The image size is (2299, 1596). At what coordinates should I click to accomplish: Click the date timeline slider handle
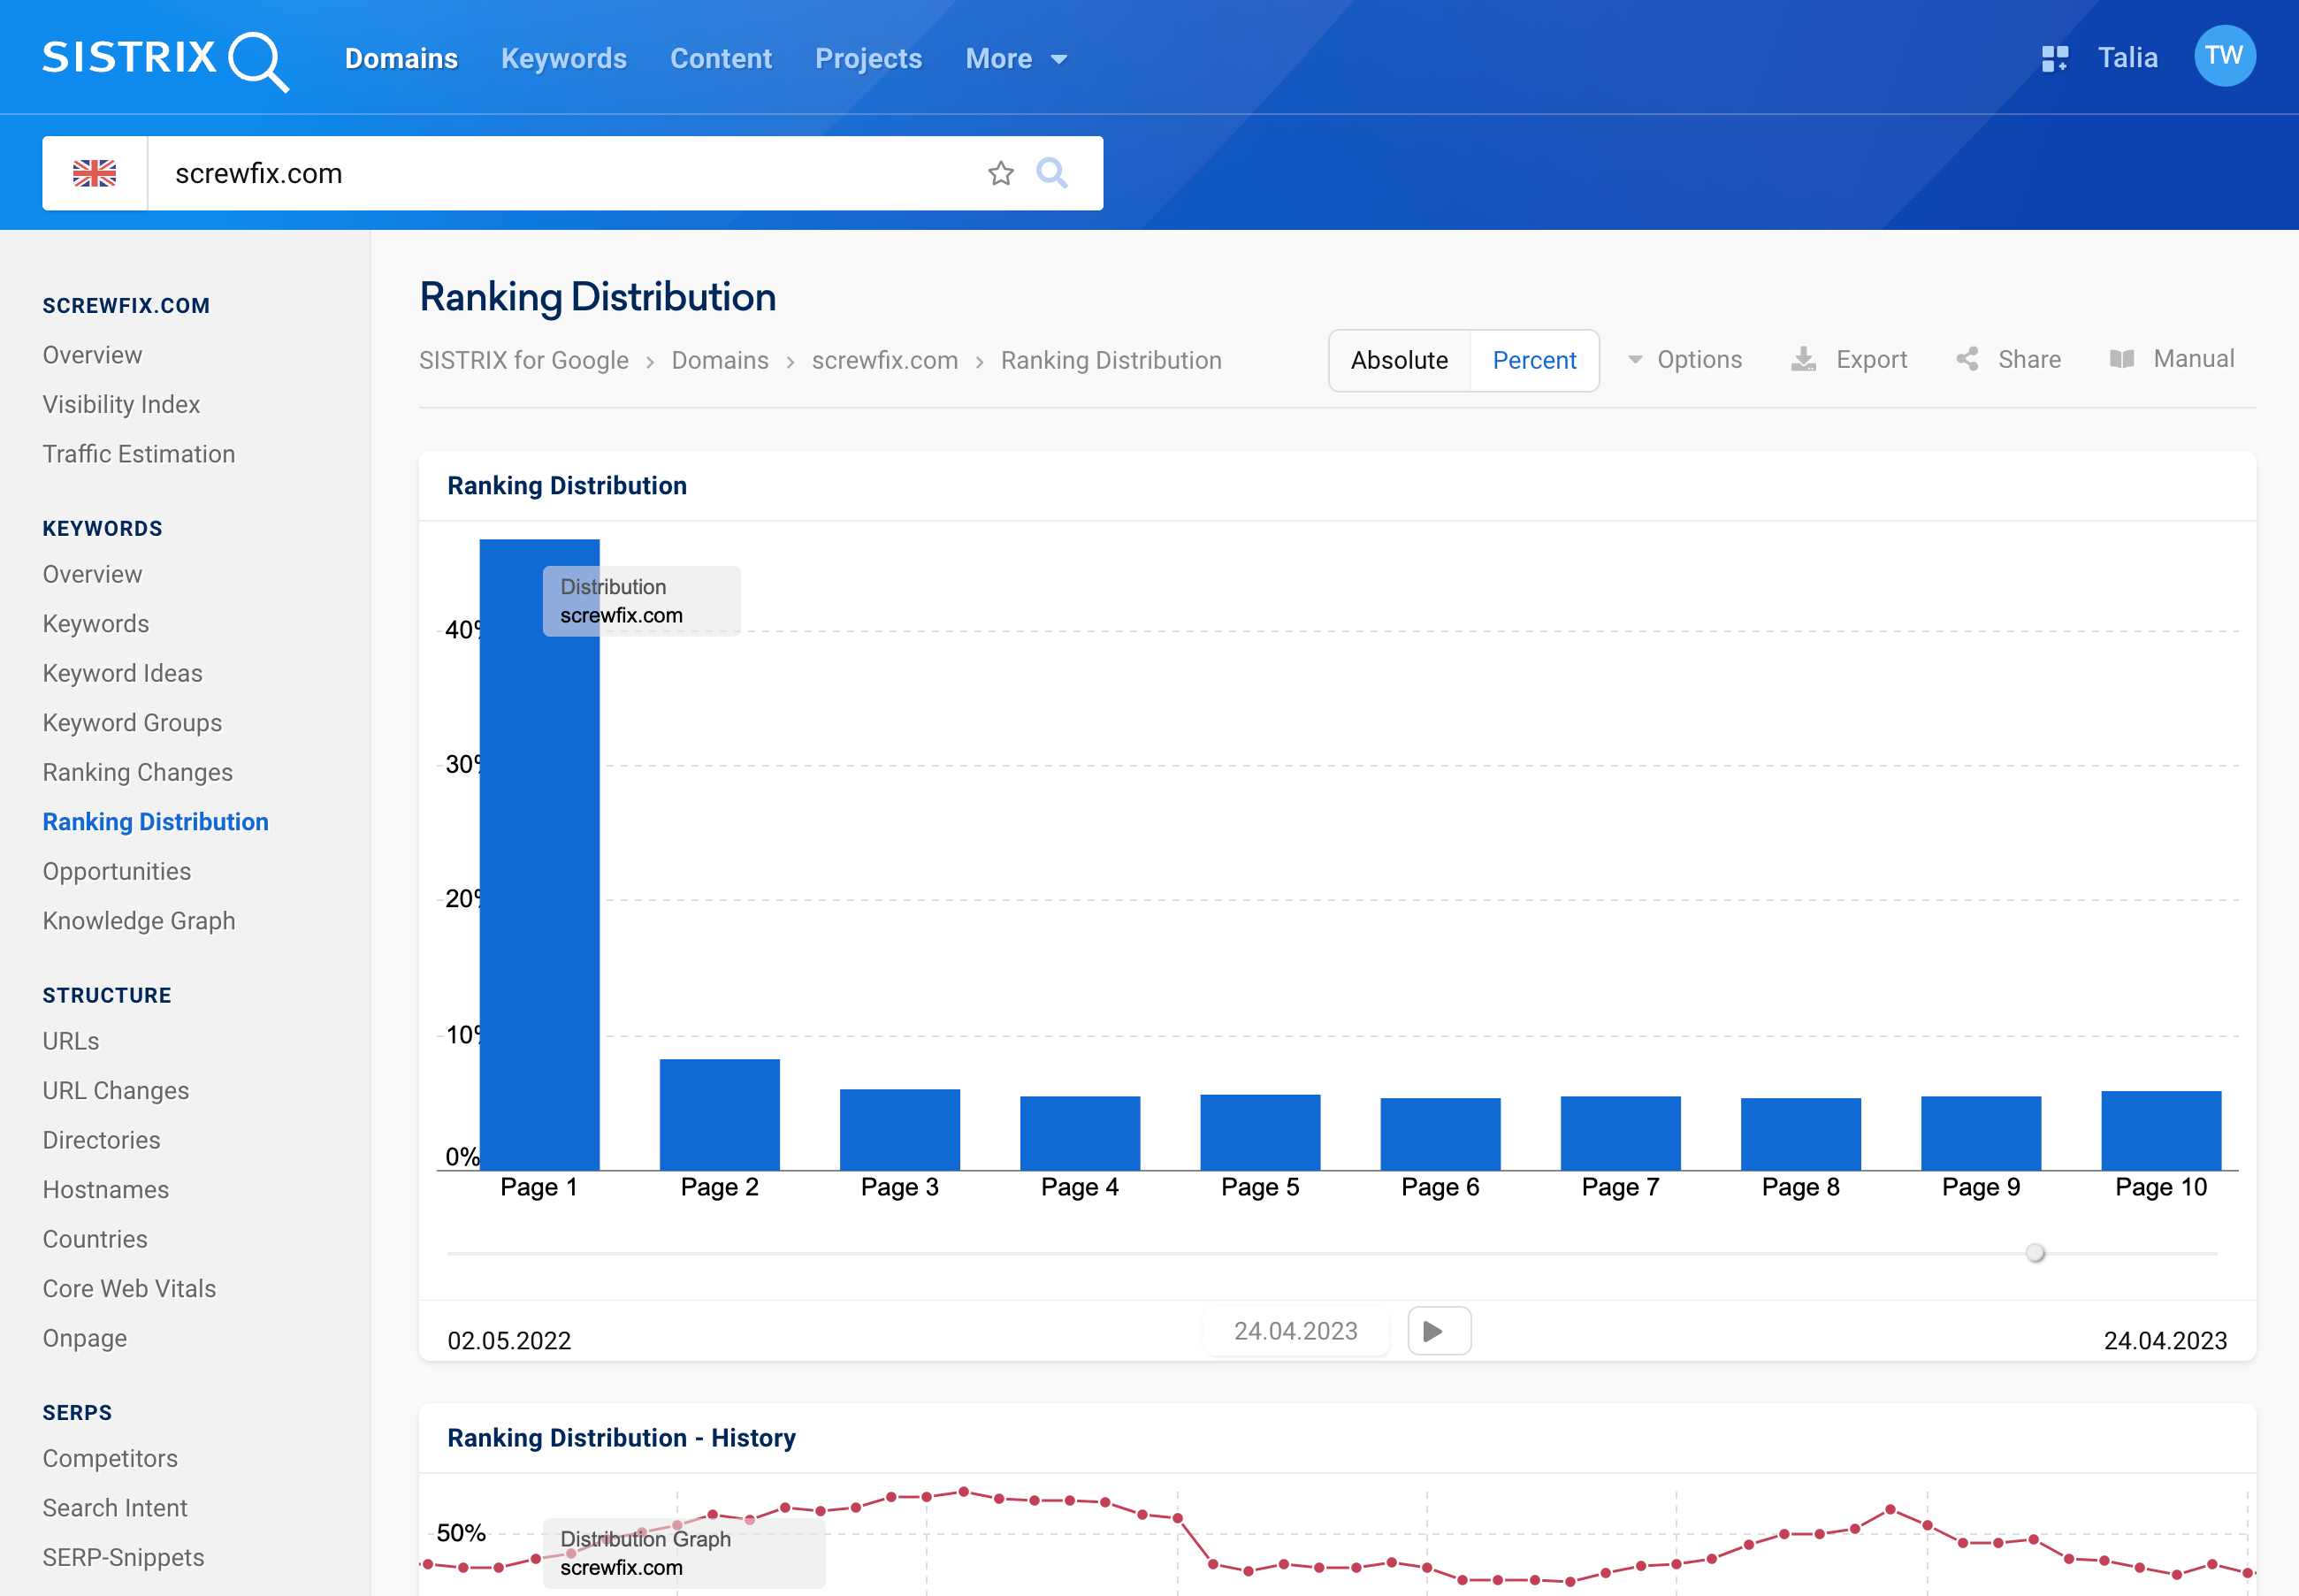click(x=2035, y=1252)
